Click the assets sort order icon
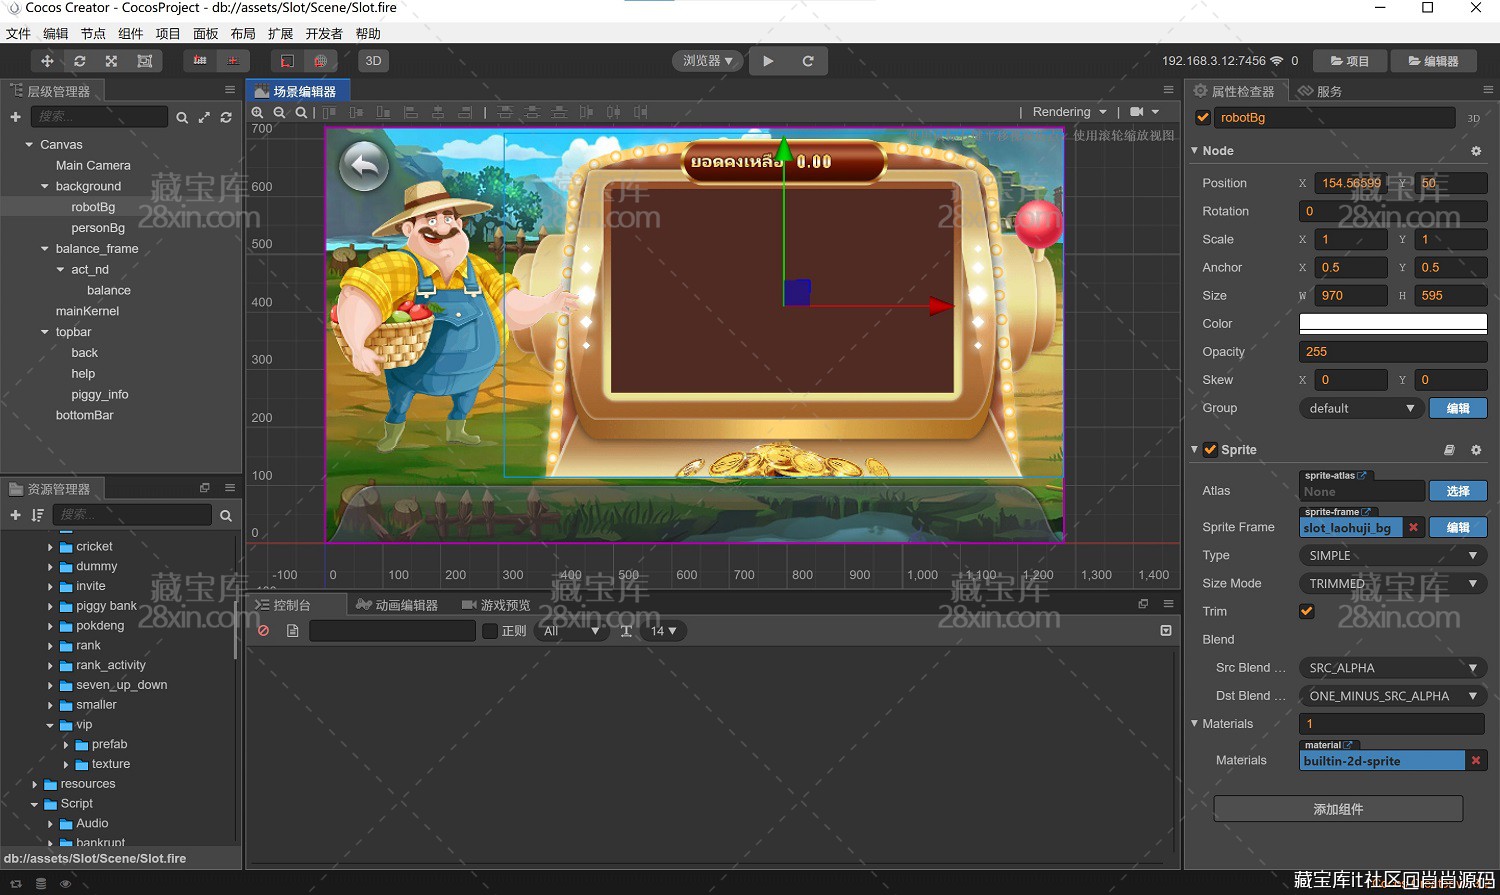The height and width of the screenshot is (895, 1500). pos(37,515)
